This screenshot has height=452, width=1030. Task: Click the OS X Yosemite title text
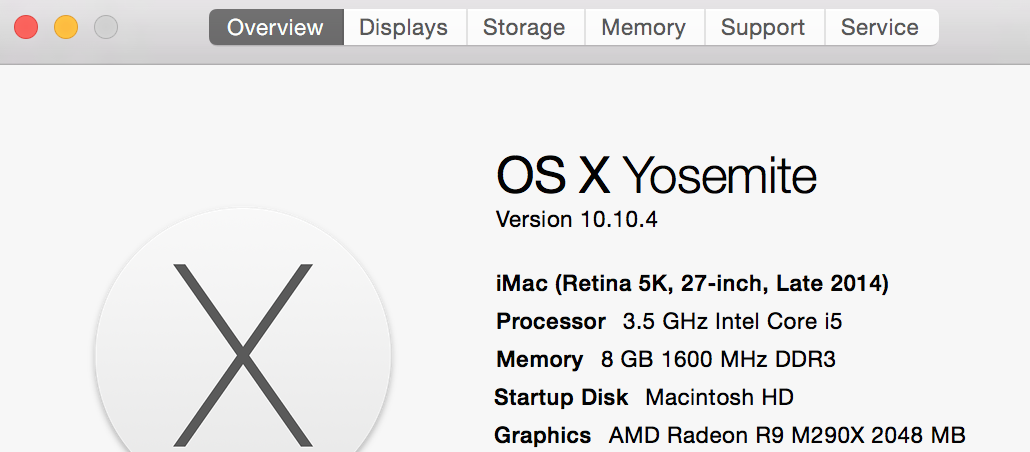point(656,177)
